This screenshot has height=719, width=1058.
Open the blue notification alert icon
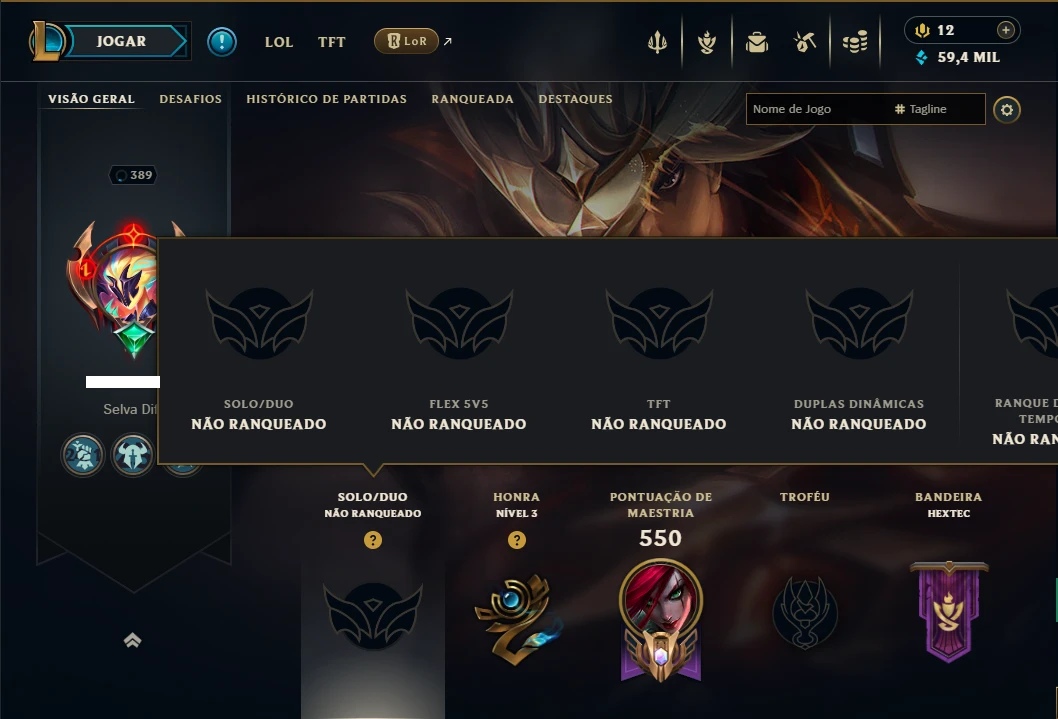222,42
